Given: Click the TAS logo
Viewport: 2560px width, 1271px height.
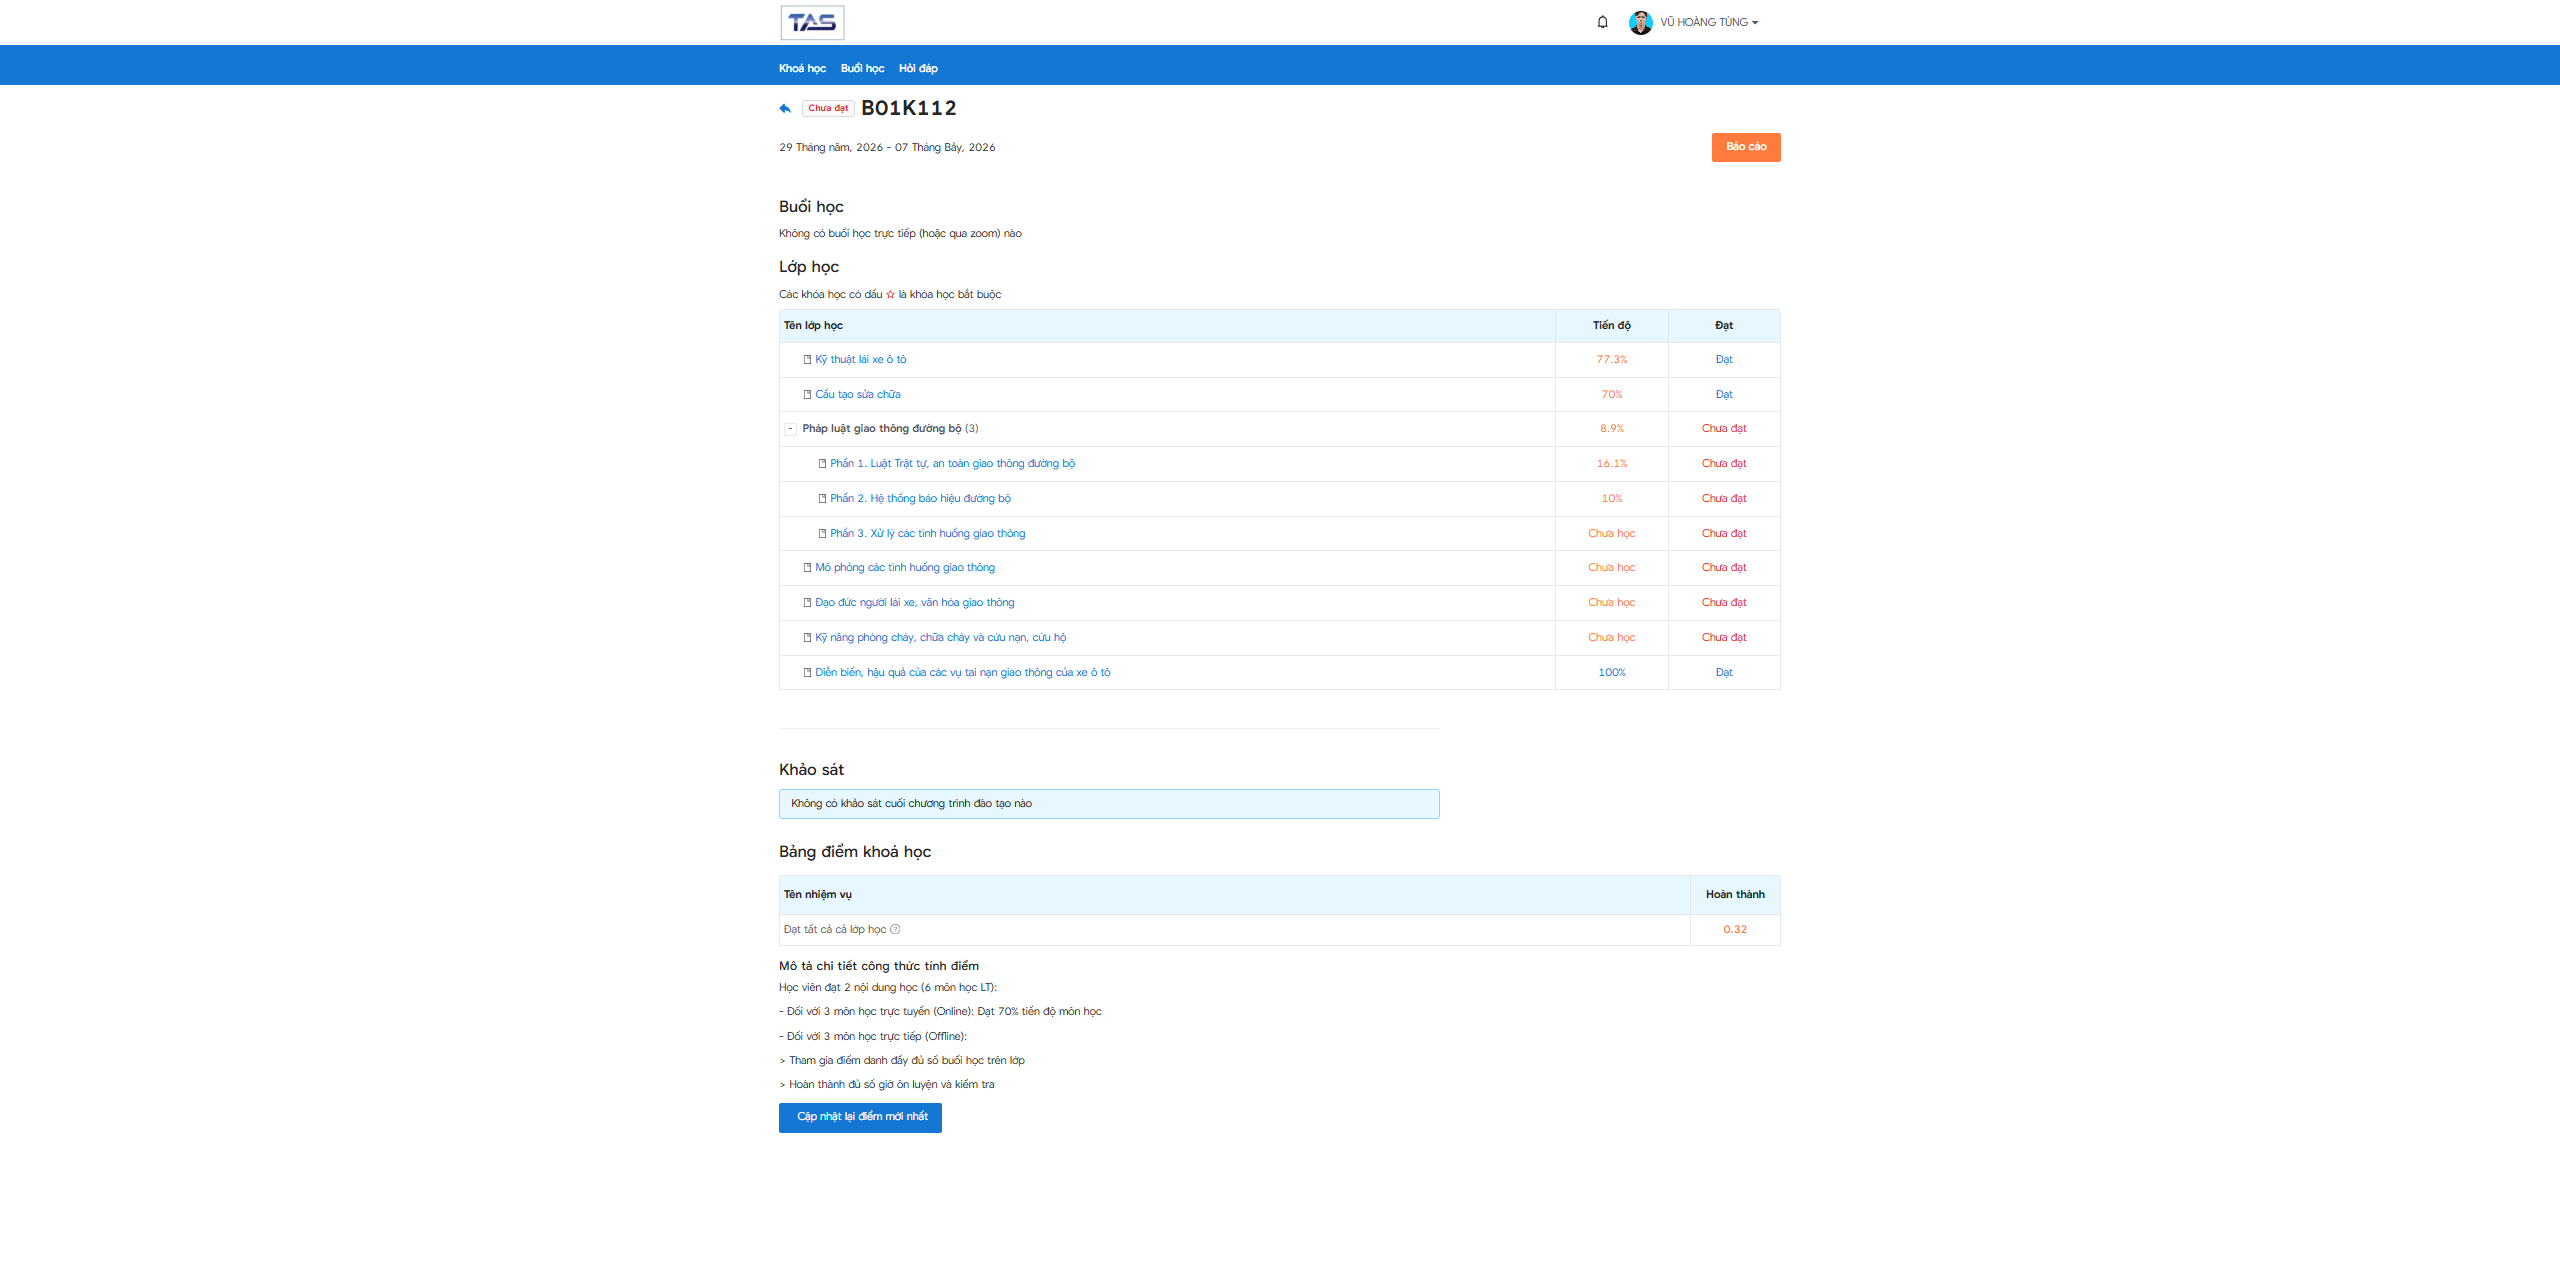Looking at the screenshot, I should (x=812, y=22).
